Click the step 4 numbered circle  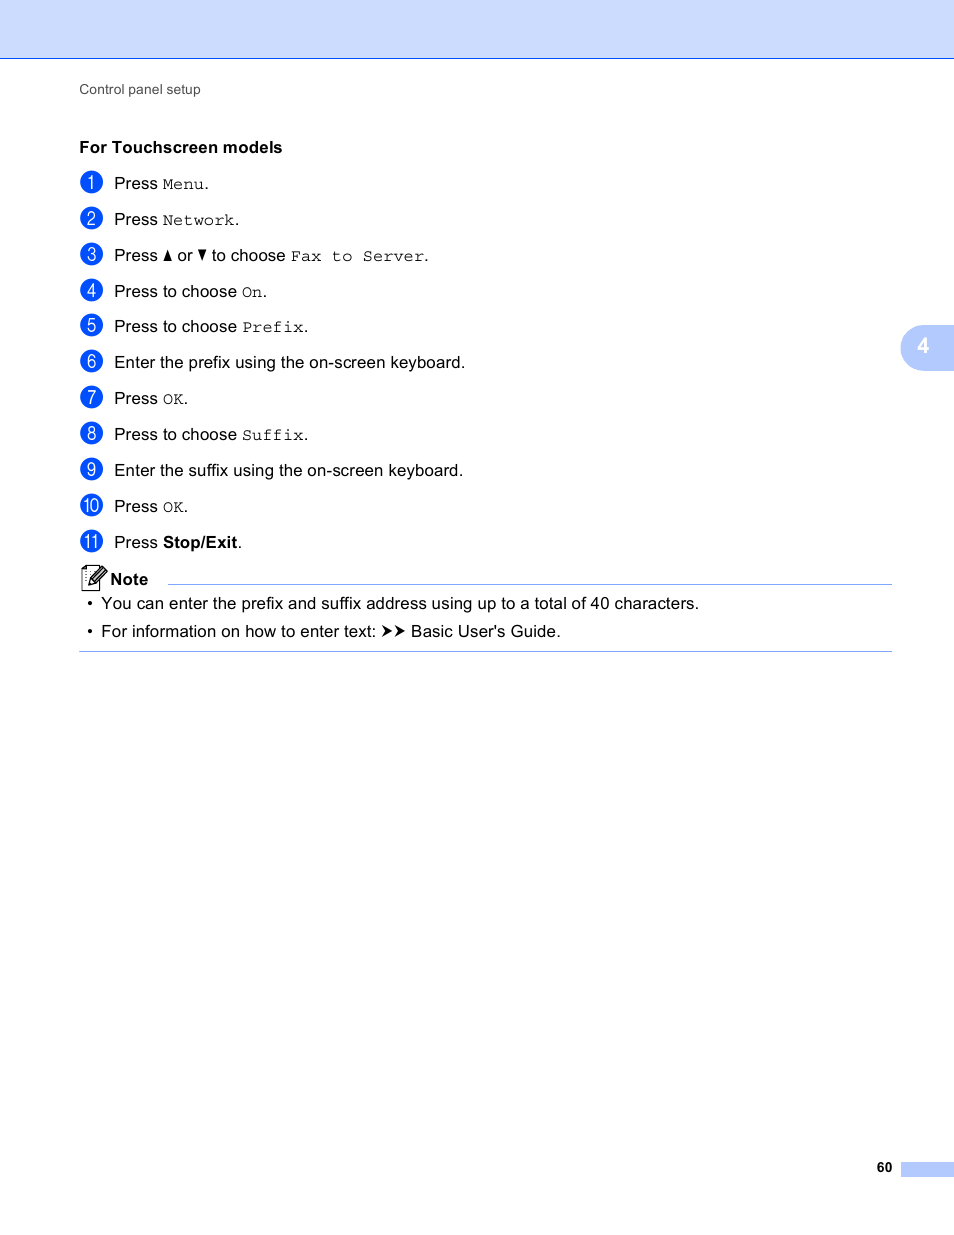(92, 290)
